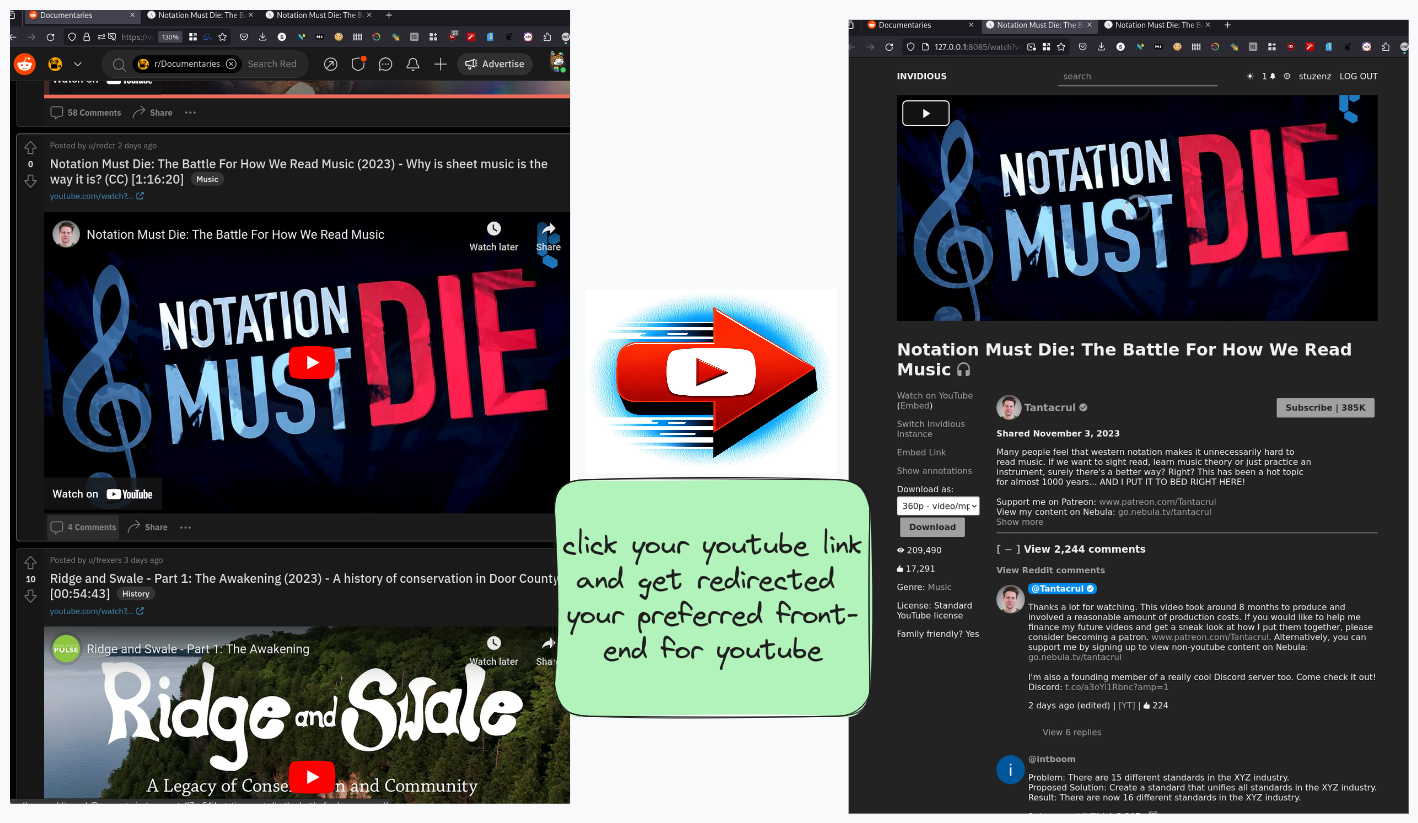This screenshot has height=823, width=1418.
Task: Reload the page in the left browser
Action: [x=51, y=37]
